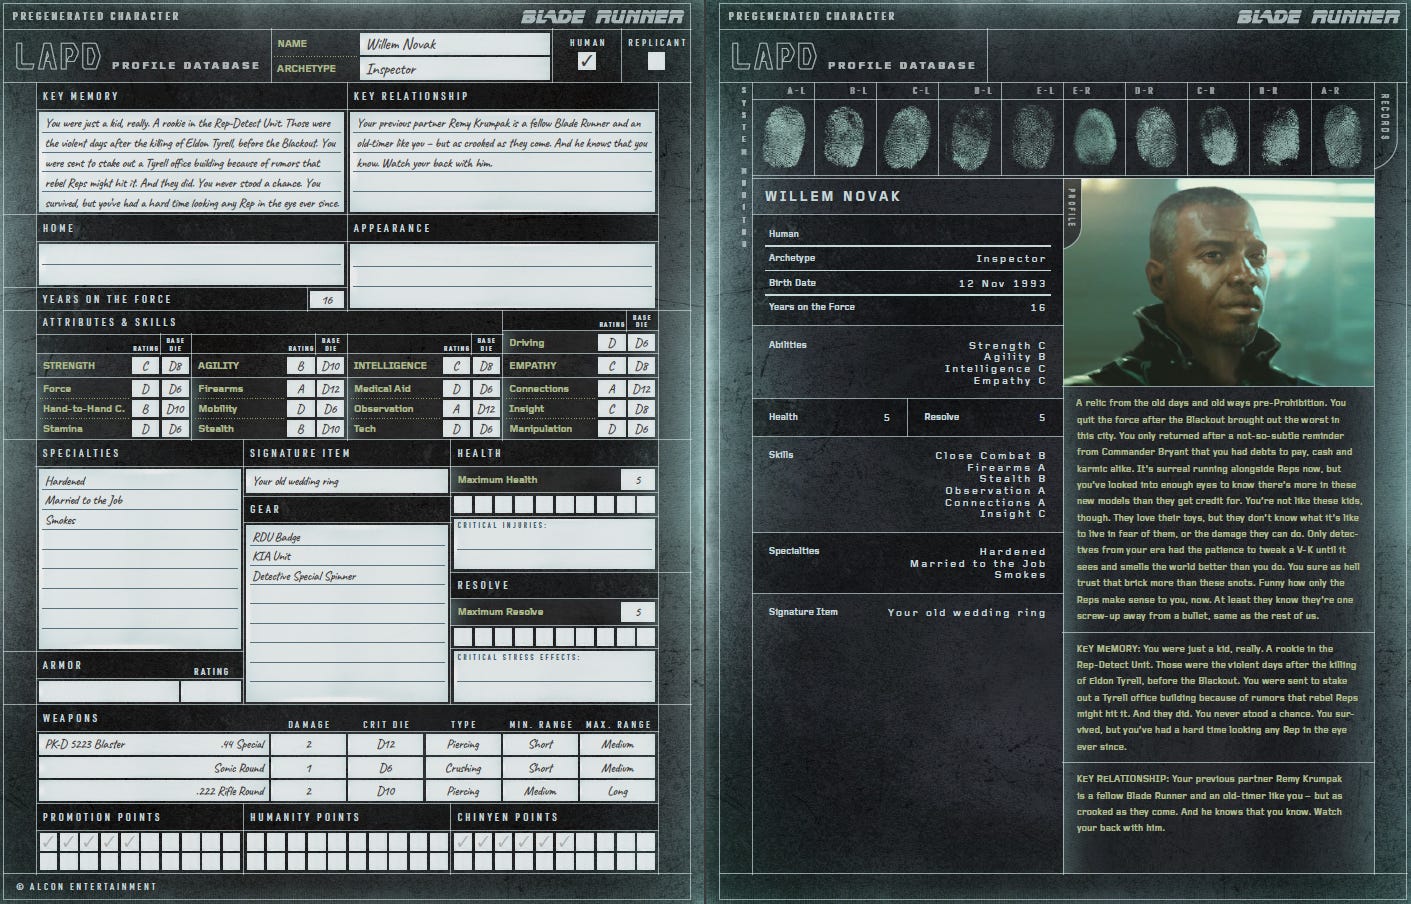This screenshot has height=904, width=1411.
Task: Click the Stealth base die box
Action: pos(331,429)
